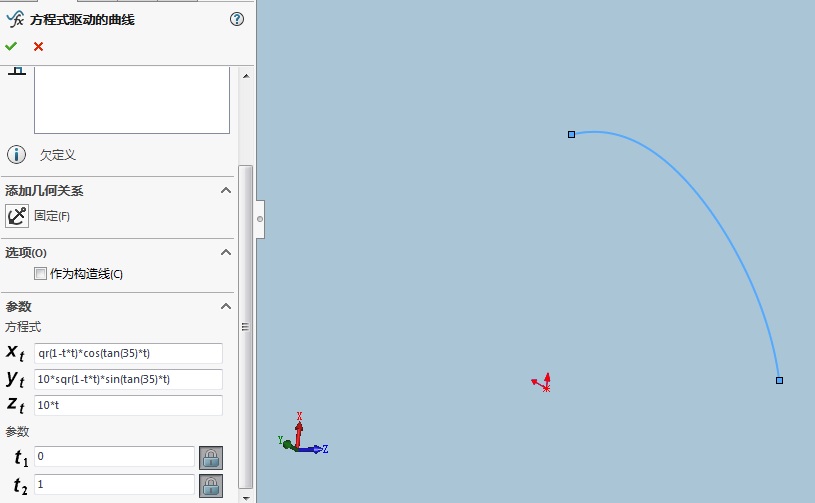Image resolution: width=815 pixels, height=503 pixels.
Task: Edit the Xt equation field
Action: pyautogui.click(x=128, y=353)
